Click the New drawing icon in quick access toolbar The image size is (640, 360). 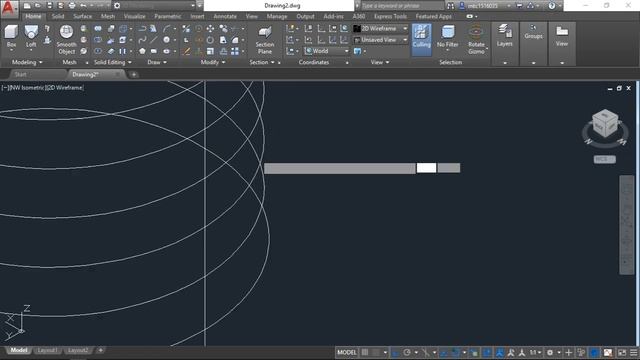click(x=27, y=6)
